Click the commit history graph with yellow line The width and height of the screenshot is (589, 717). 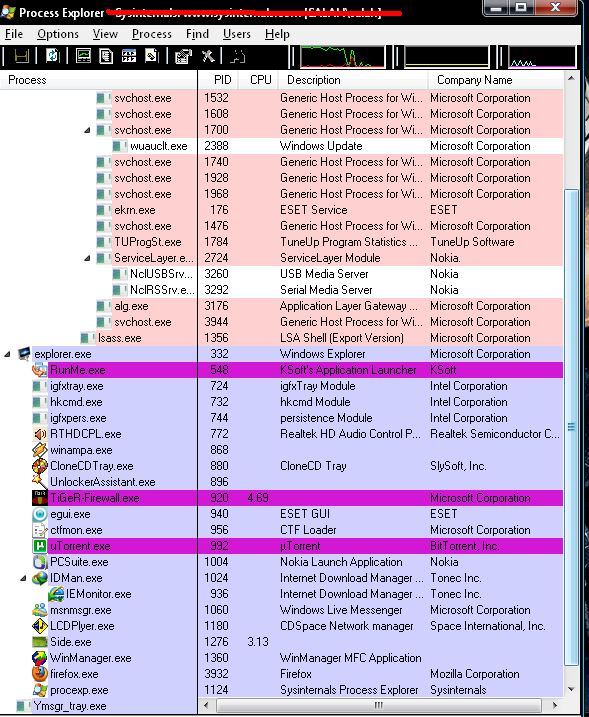[447, 57]
